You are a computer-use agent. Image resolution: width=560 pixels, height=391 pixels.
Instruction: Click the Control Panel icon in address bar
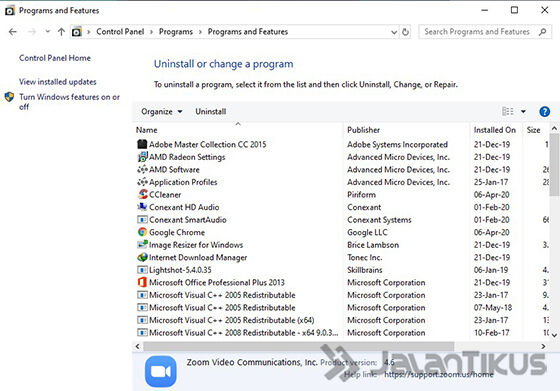point(76,32)
